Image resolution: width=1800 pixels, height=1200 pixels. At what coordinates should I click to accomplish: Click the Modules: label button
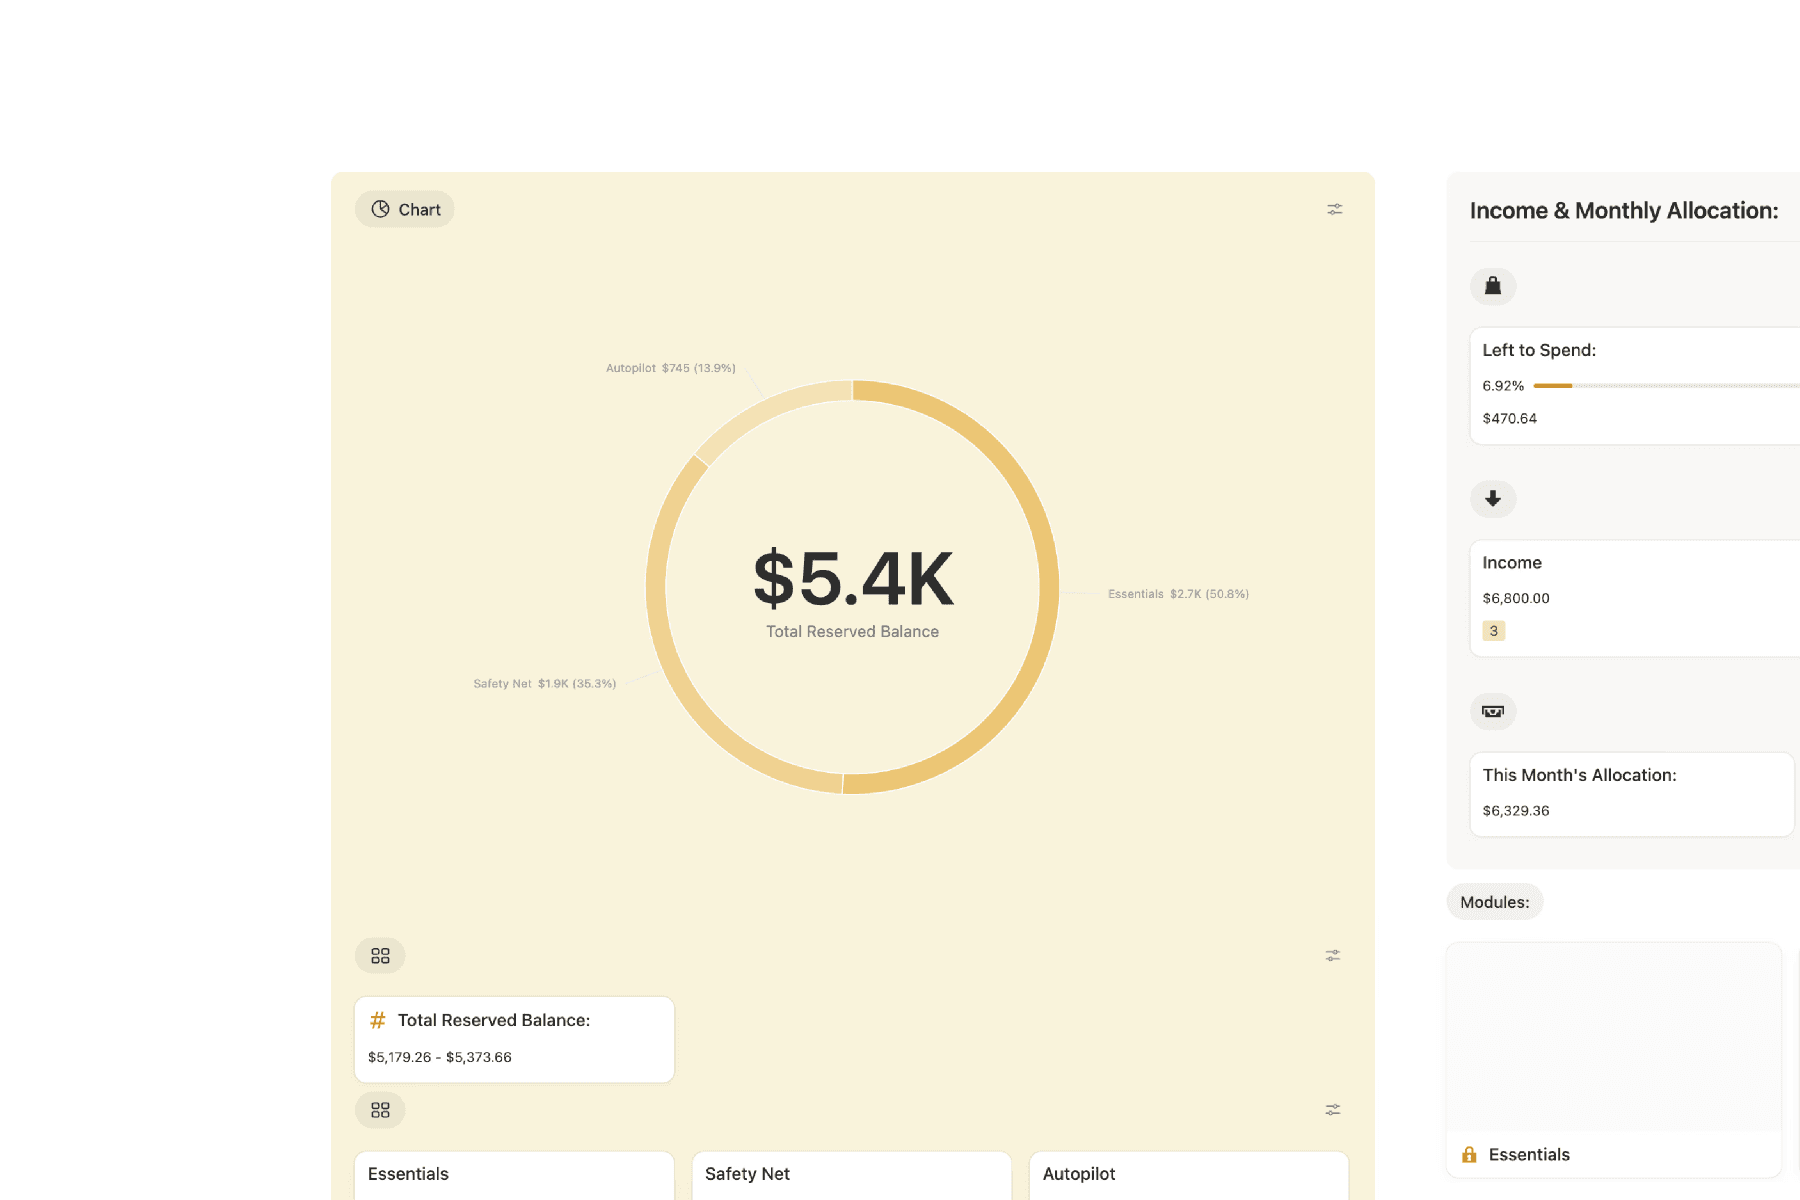[x=1495, y=902]
